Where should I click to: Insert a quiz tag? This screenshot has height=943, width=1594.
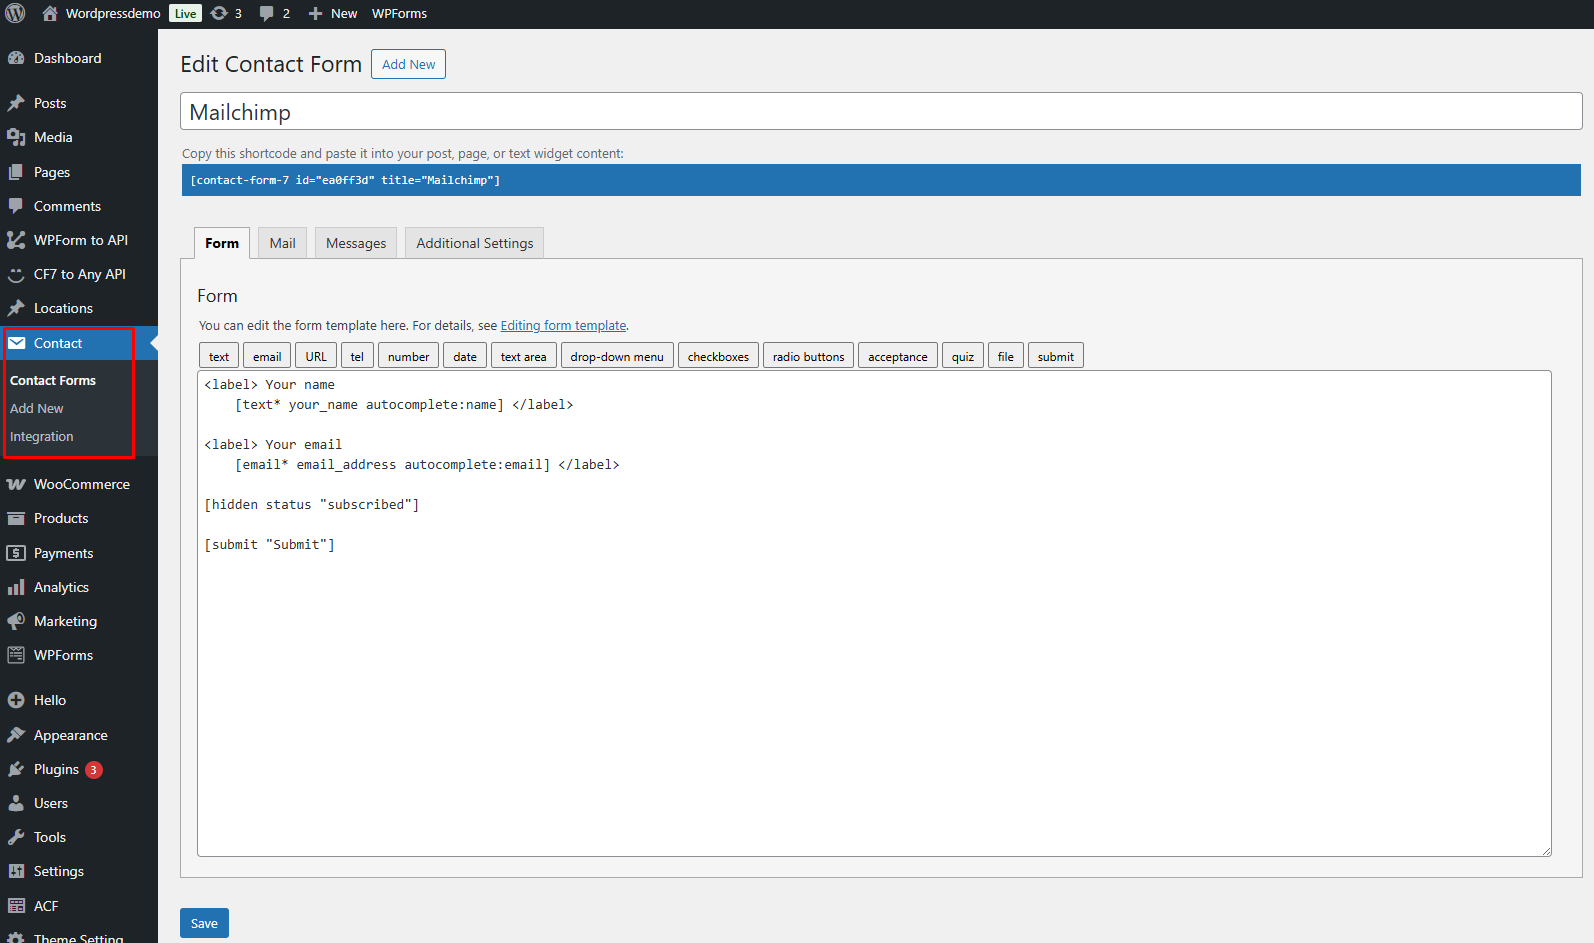(963, 356)
